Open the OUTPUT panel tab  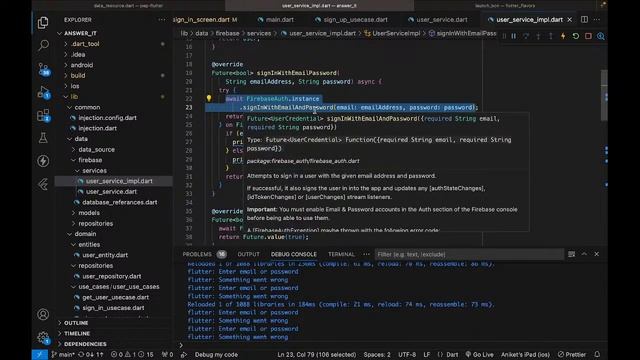tap(248, 254)
